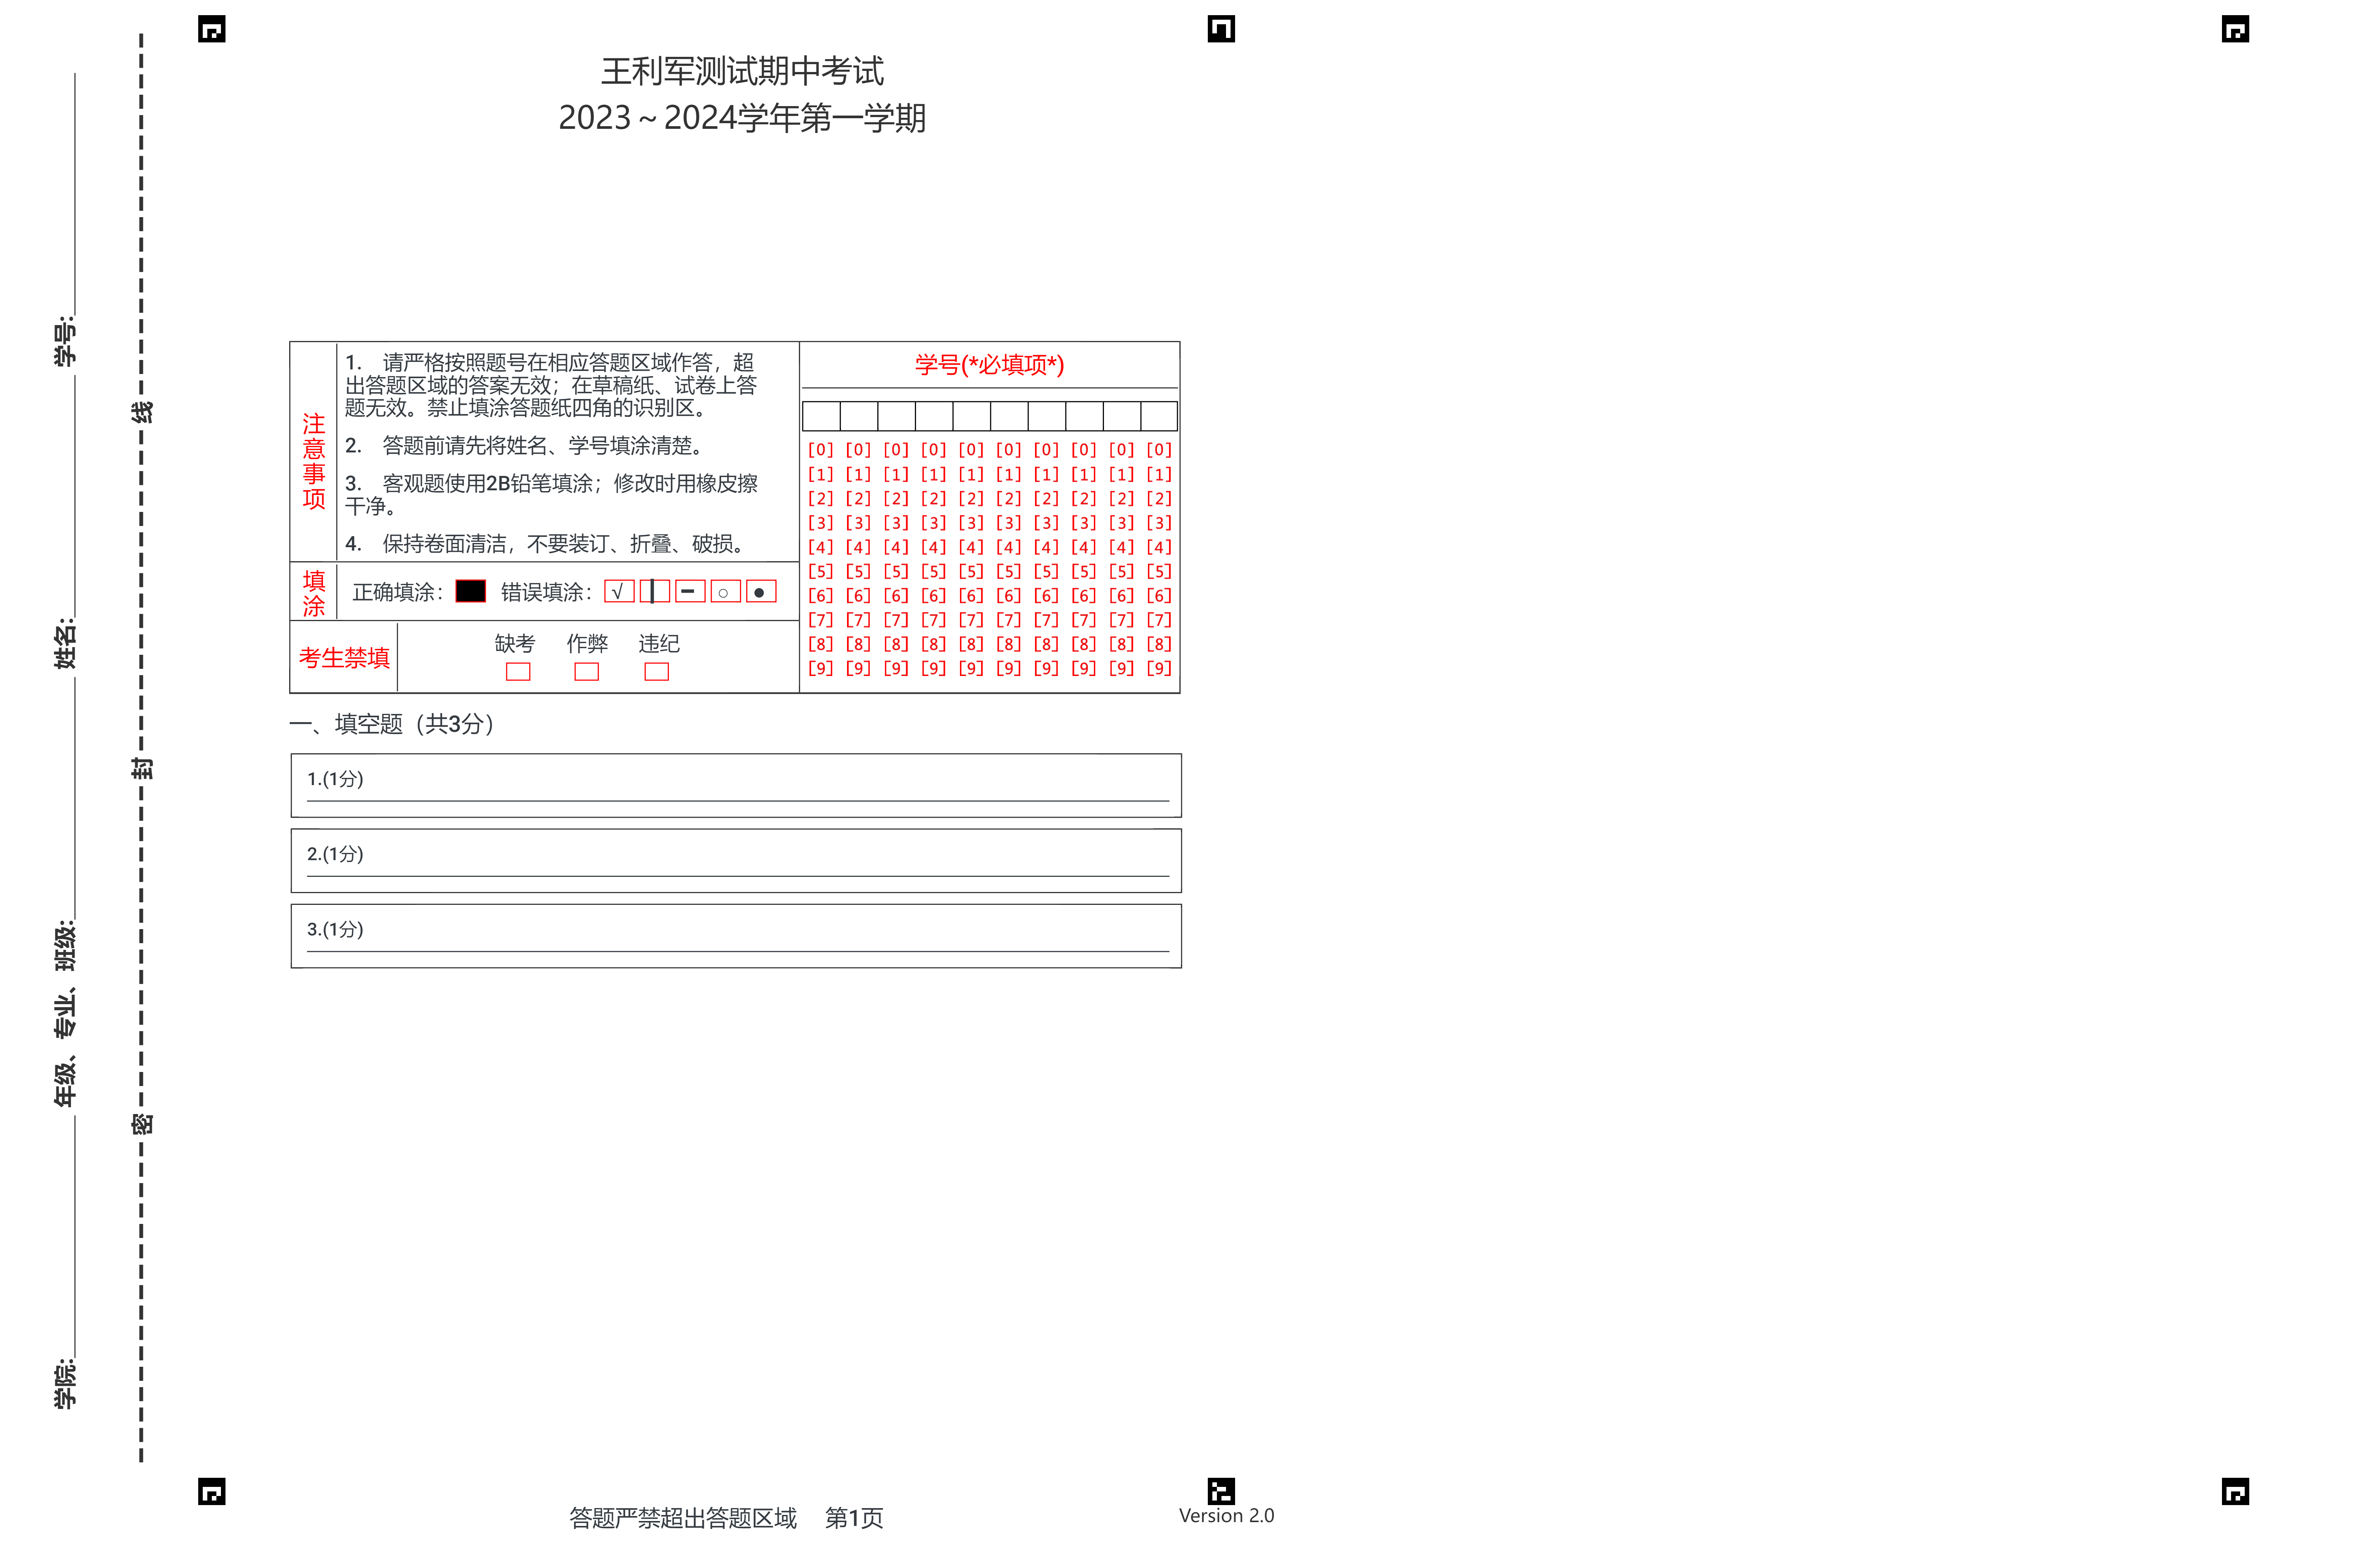Image resolution: width=2380 pixels, height=1546 pixels.
Task: Click note 1 starting 请严格按照题号
Action: point(551,385)
